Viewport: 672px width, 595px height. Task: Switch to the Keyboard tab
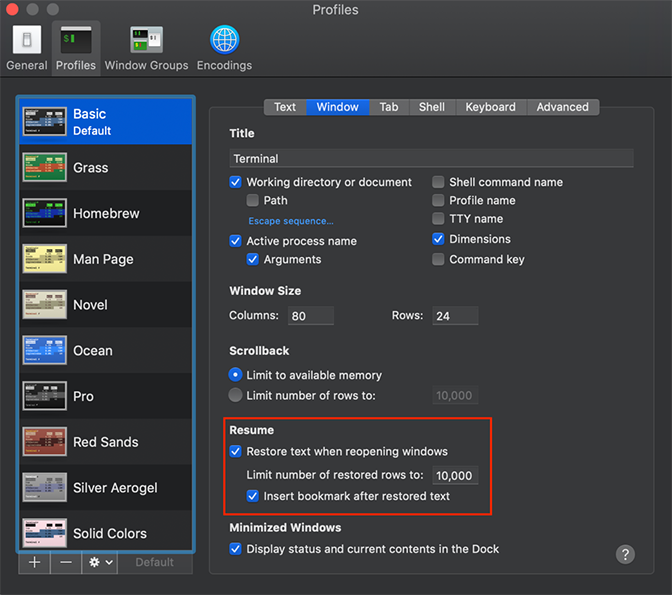tap(490, 107)
